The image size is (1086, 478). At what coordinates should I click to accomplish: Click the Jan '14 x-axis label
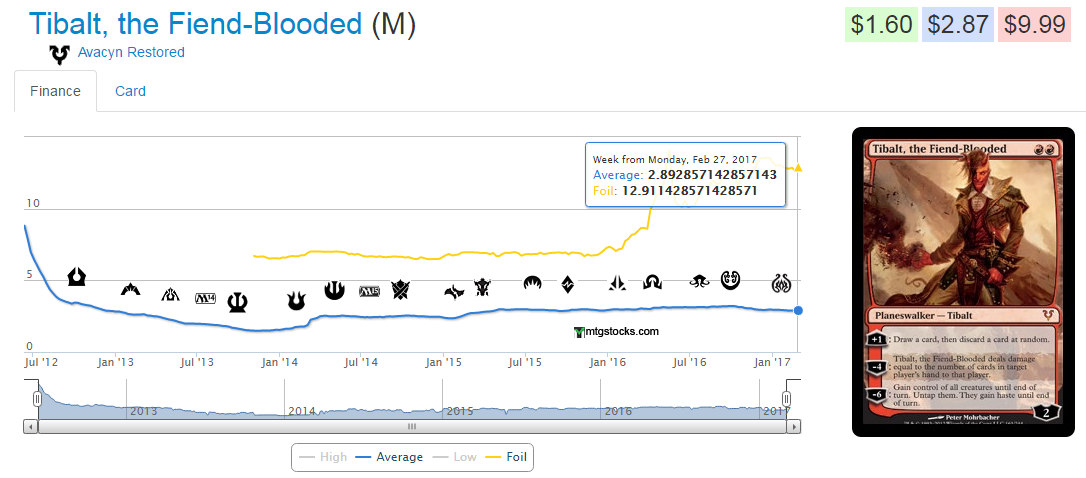(280, 362)
